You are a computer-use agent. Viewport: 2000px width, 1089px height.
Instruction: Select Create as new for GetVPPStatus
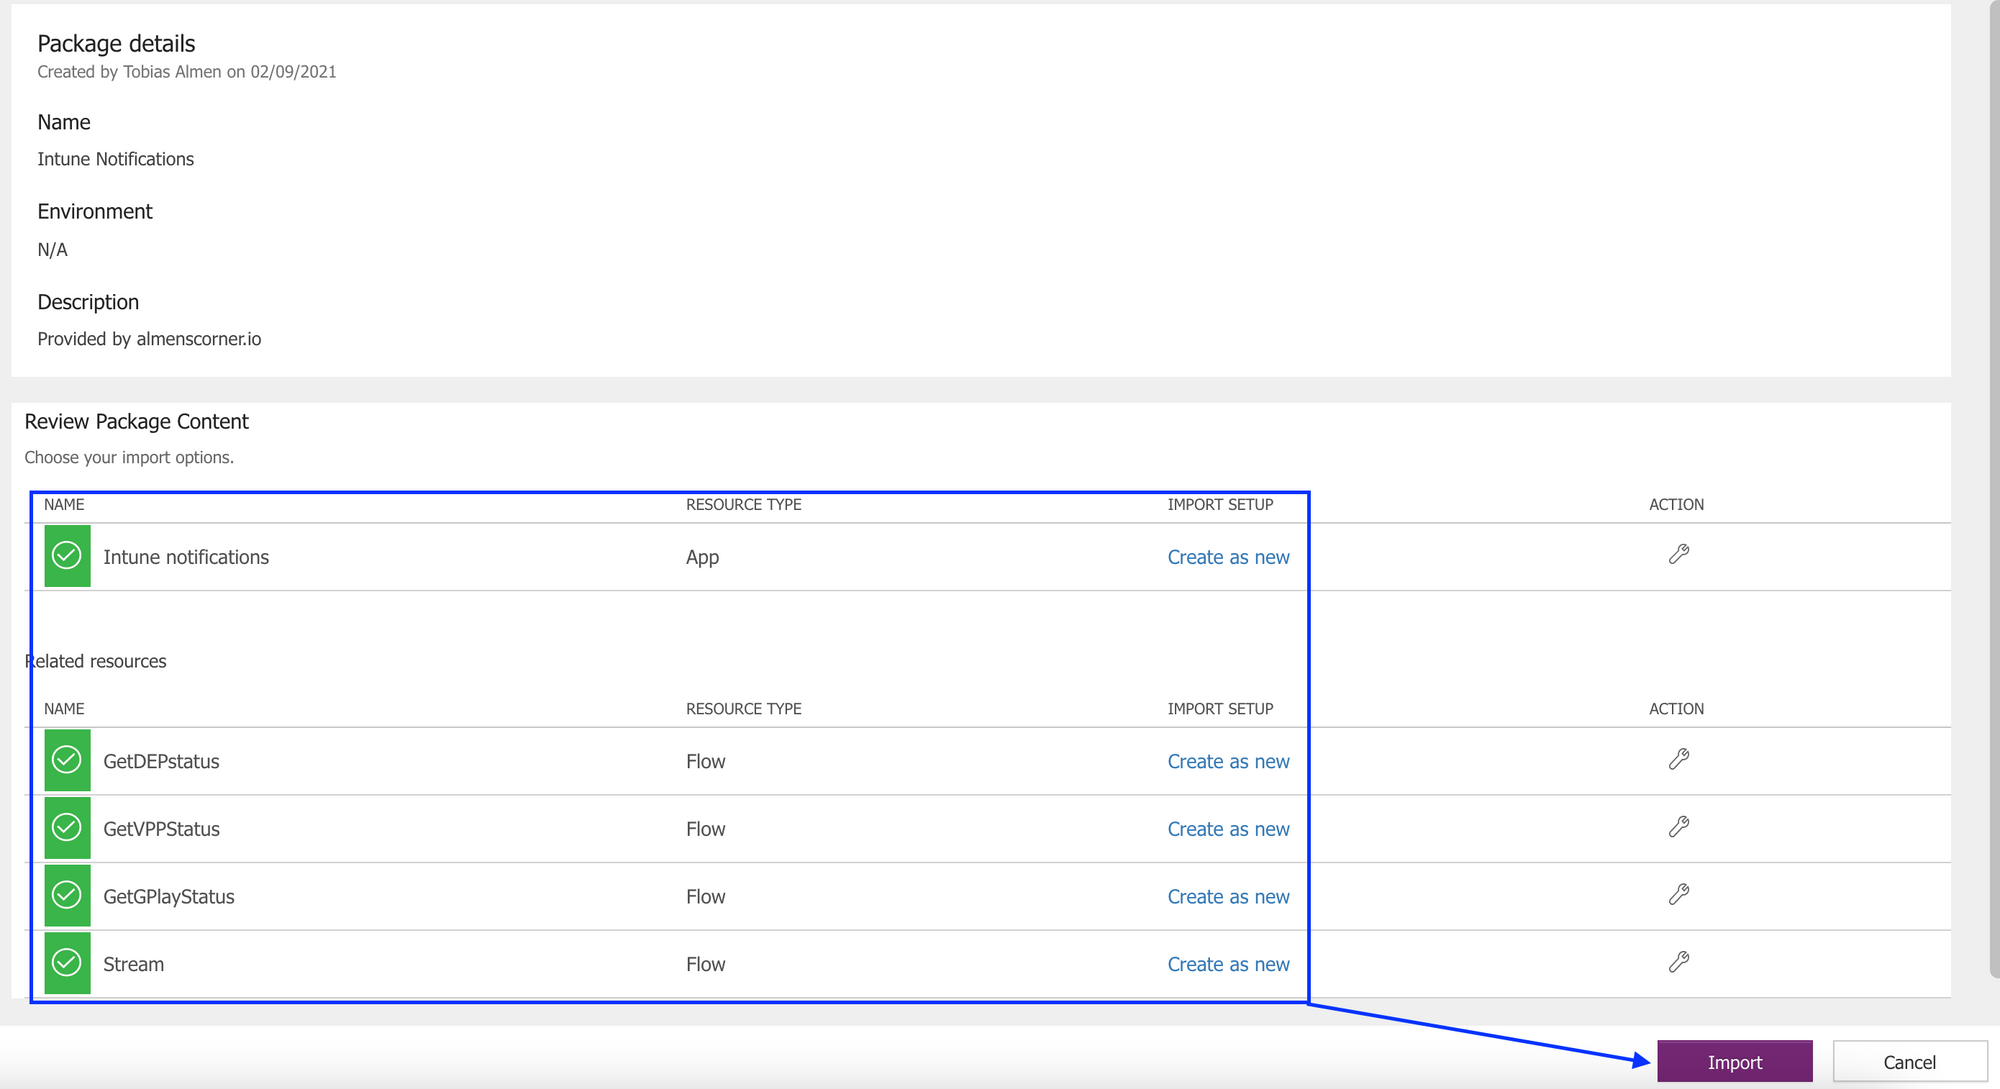coord(1228,829)
